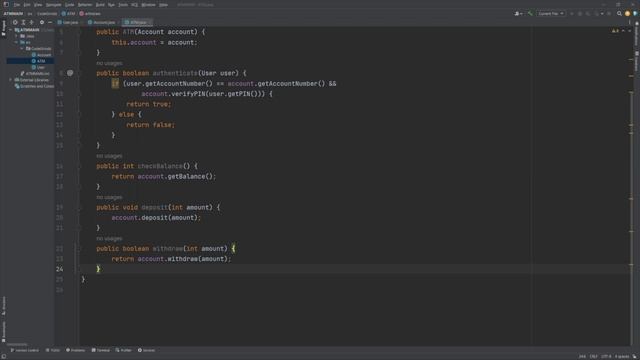Select the ATMMAIN.iml file
The height and width of the screenshot is (360, 640).
(x=35, y=73)
